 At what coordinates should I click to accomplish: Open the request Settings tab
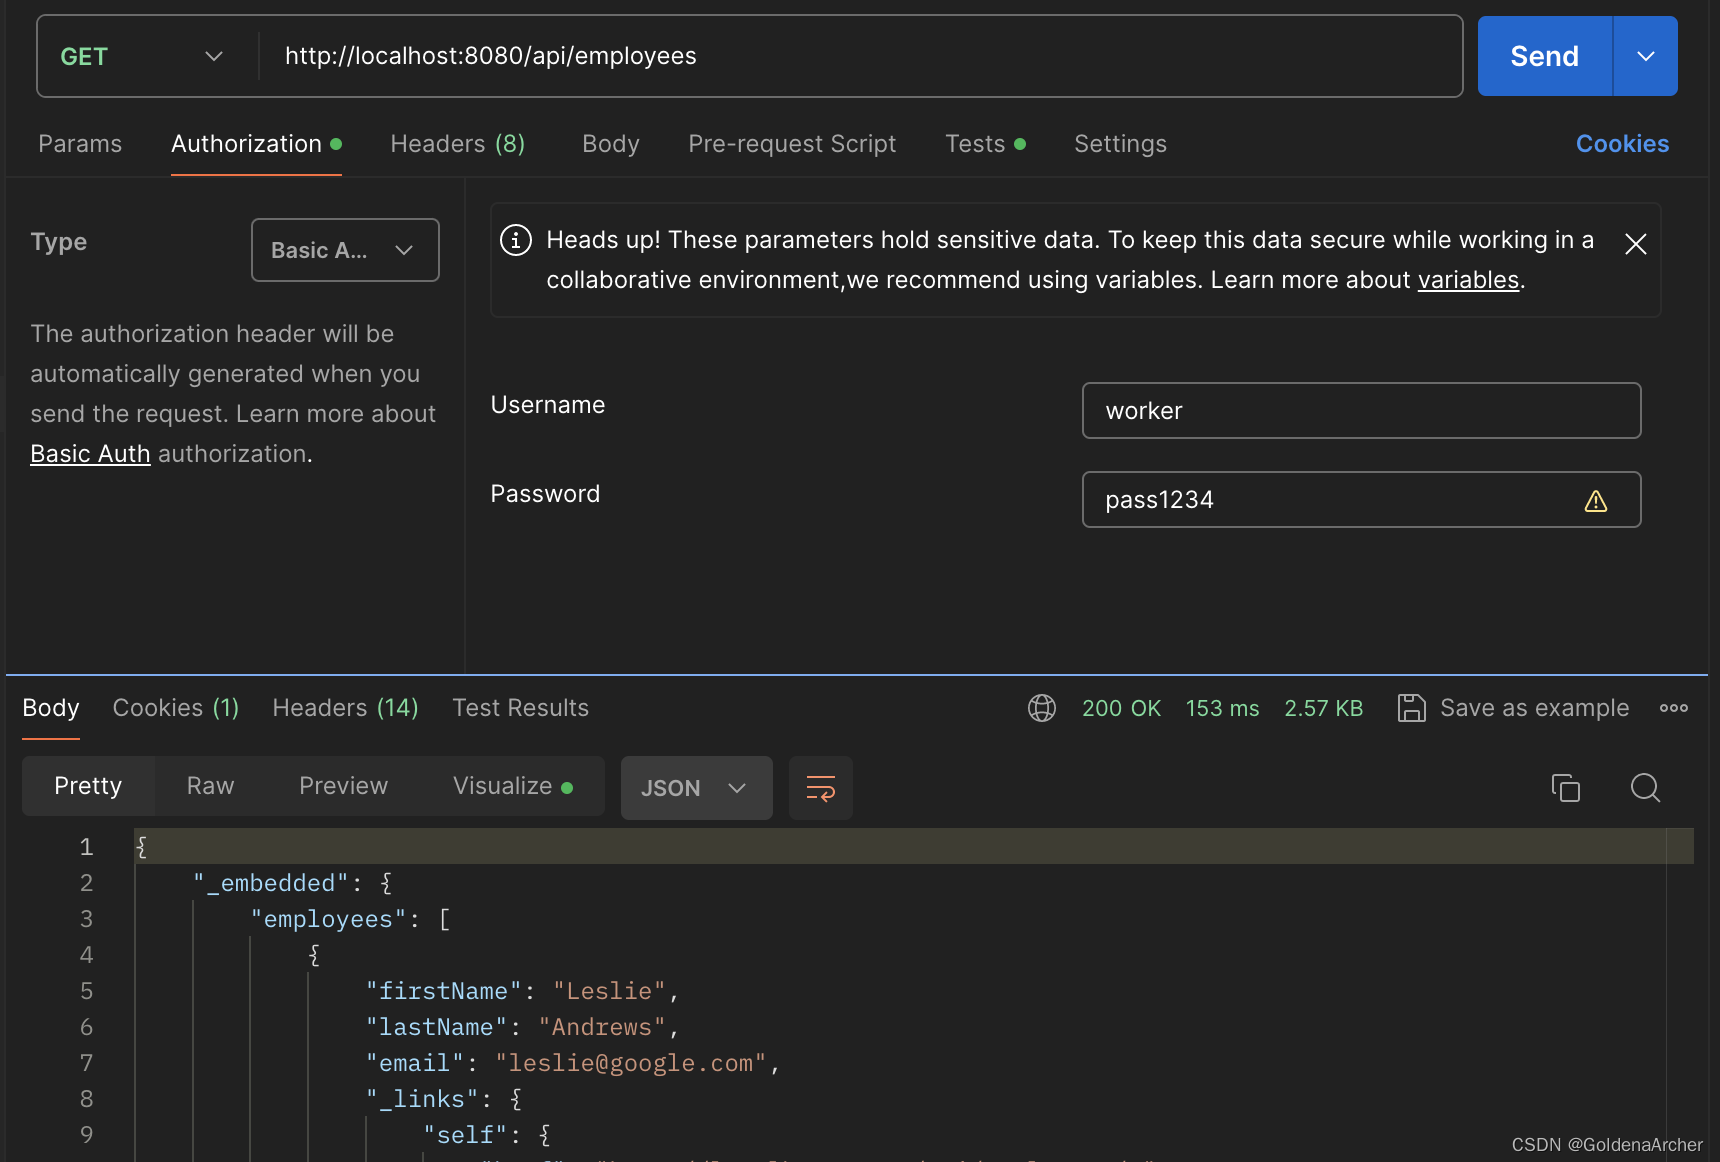pyautogui.click(x=1120, y=144)
